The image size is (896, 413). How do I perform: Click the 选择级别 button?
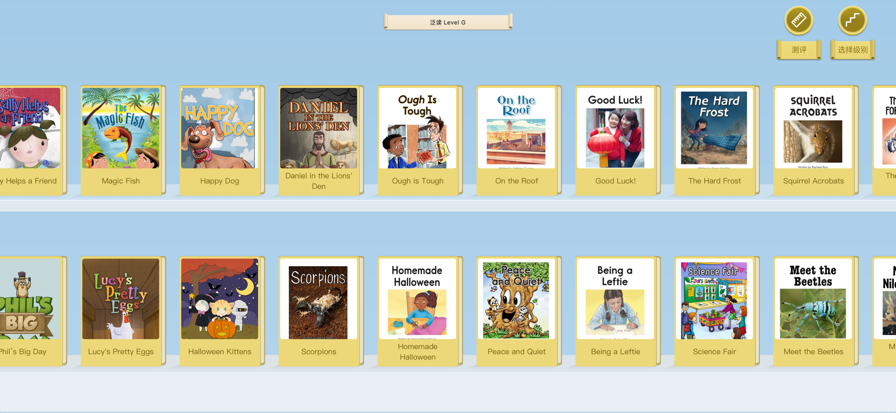coord(852,50)
